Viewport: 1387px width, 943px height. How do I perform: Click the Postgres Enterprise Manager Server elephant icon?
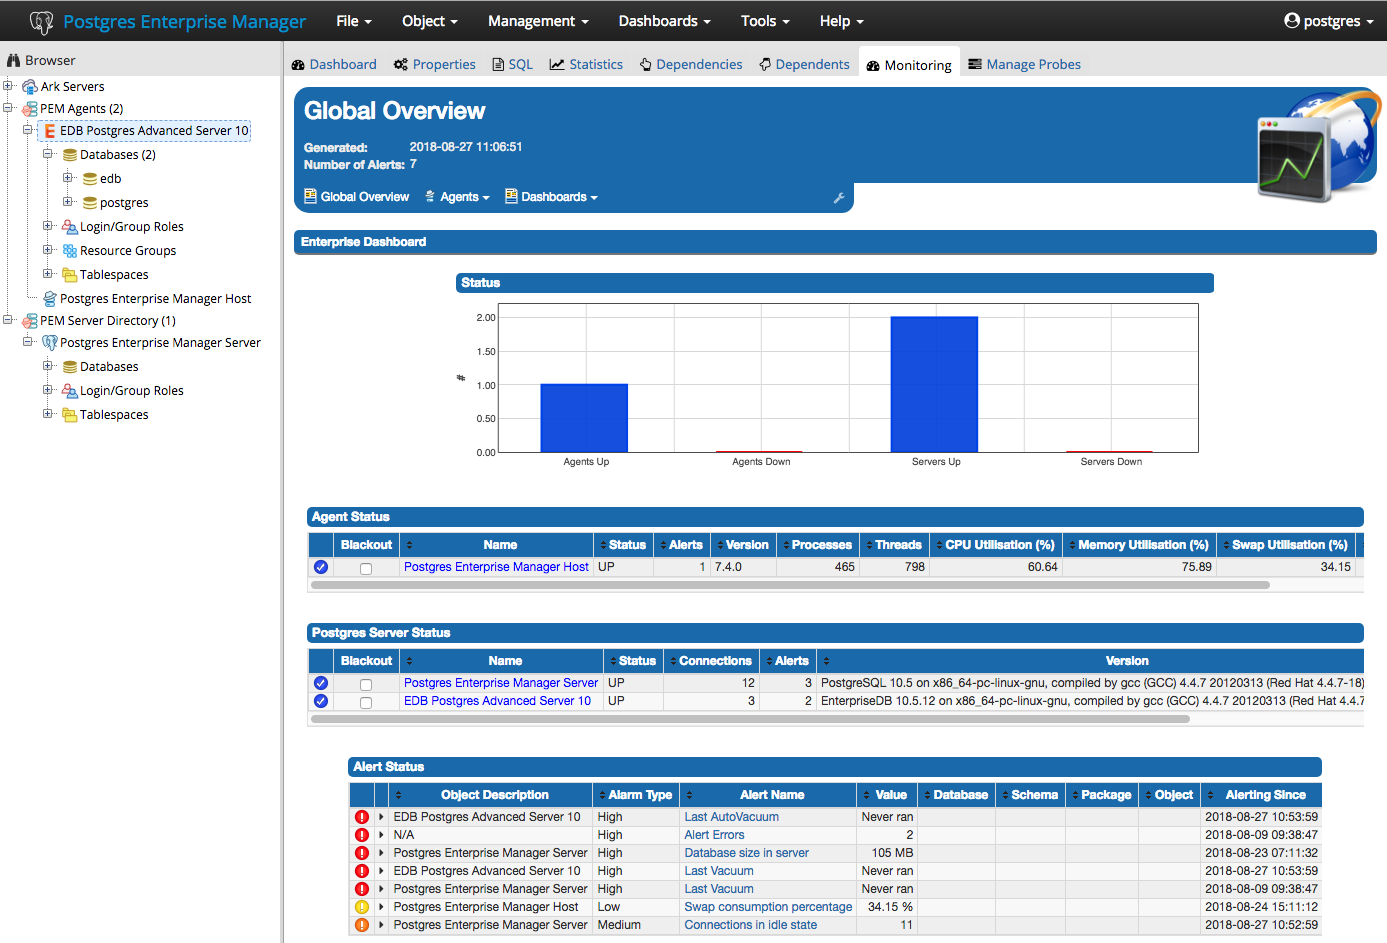tap(50, 343)
